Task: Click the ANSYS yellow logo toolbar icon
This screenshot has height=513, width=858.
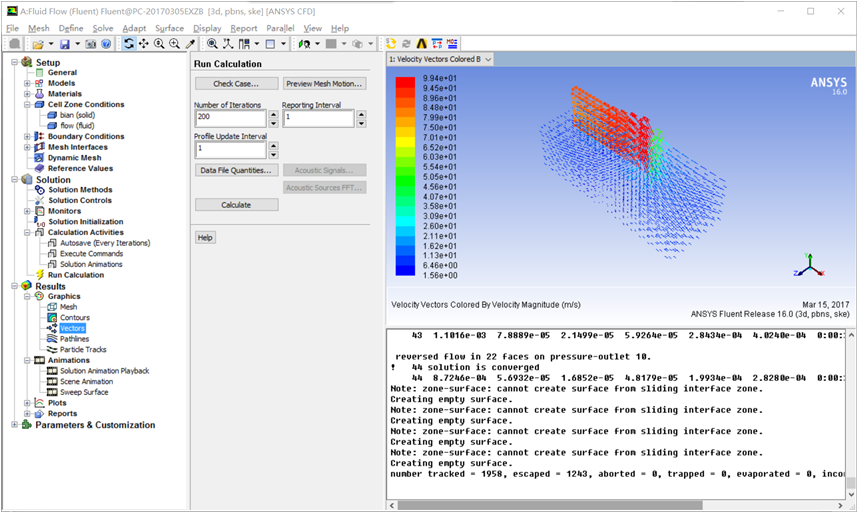Action: pos(421,44)
